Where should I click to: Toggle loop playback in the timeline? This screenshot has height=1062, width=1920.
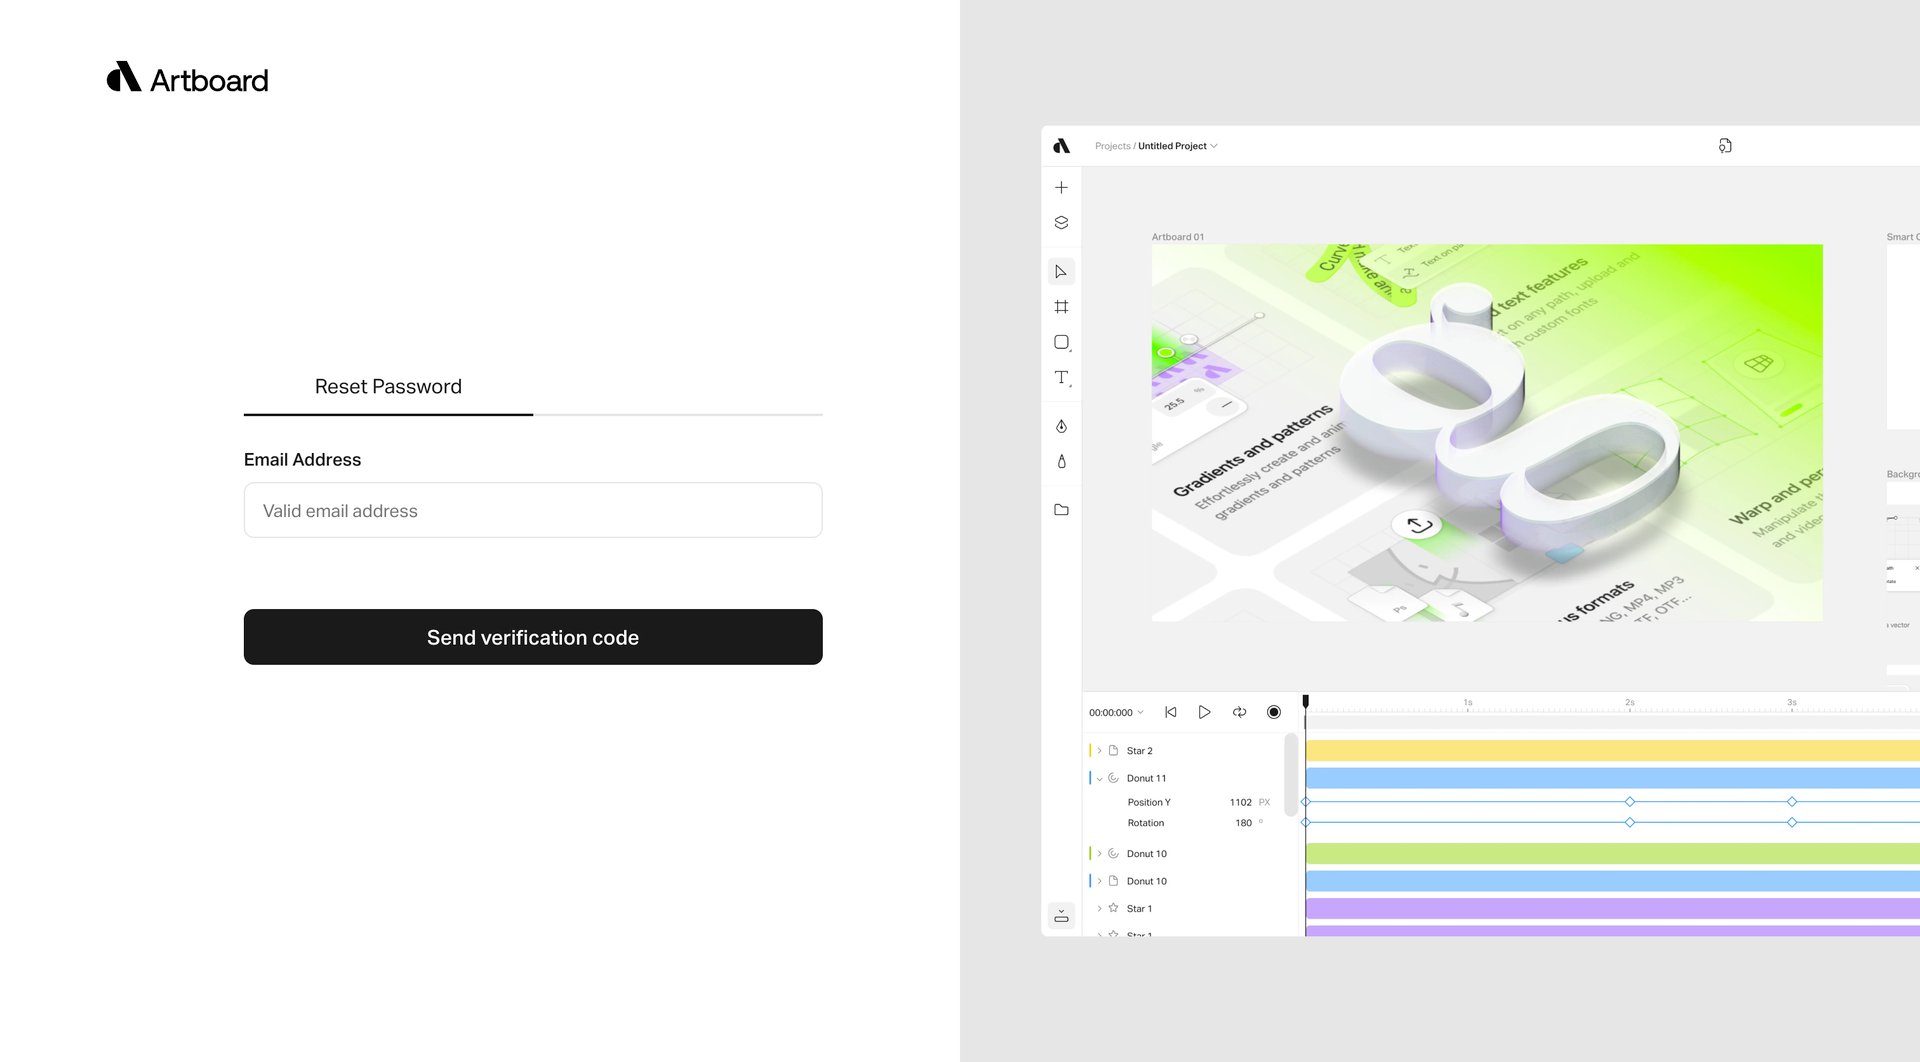click(x=1239, y=712)
